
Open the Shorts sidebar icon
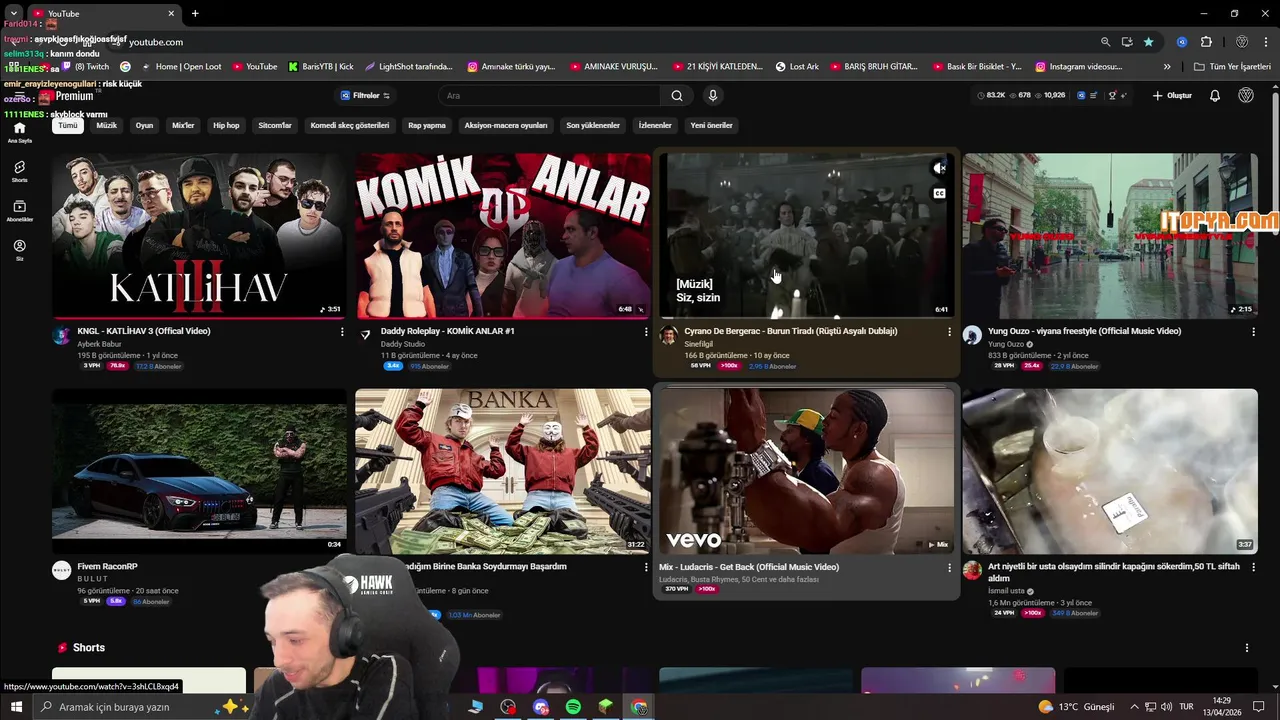click(19, 171)
